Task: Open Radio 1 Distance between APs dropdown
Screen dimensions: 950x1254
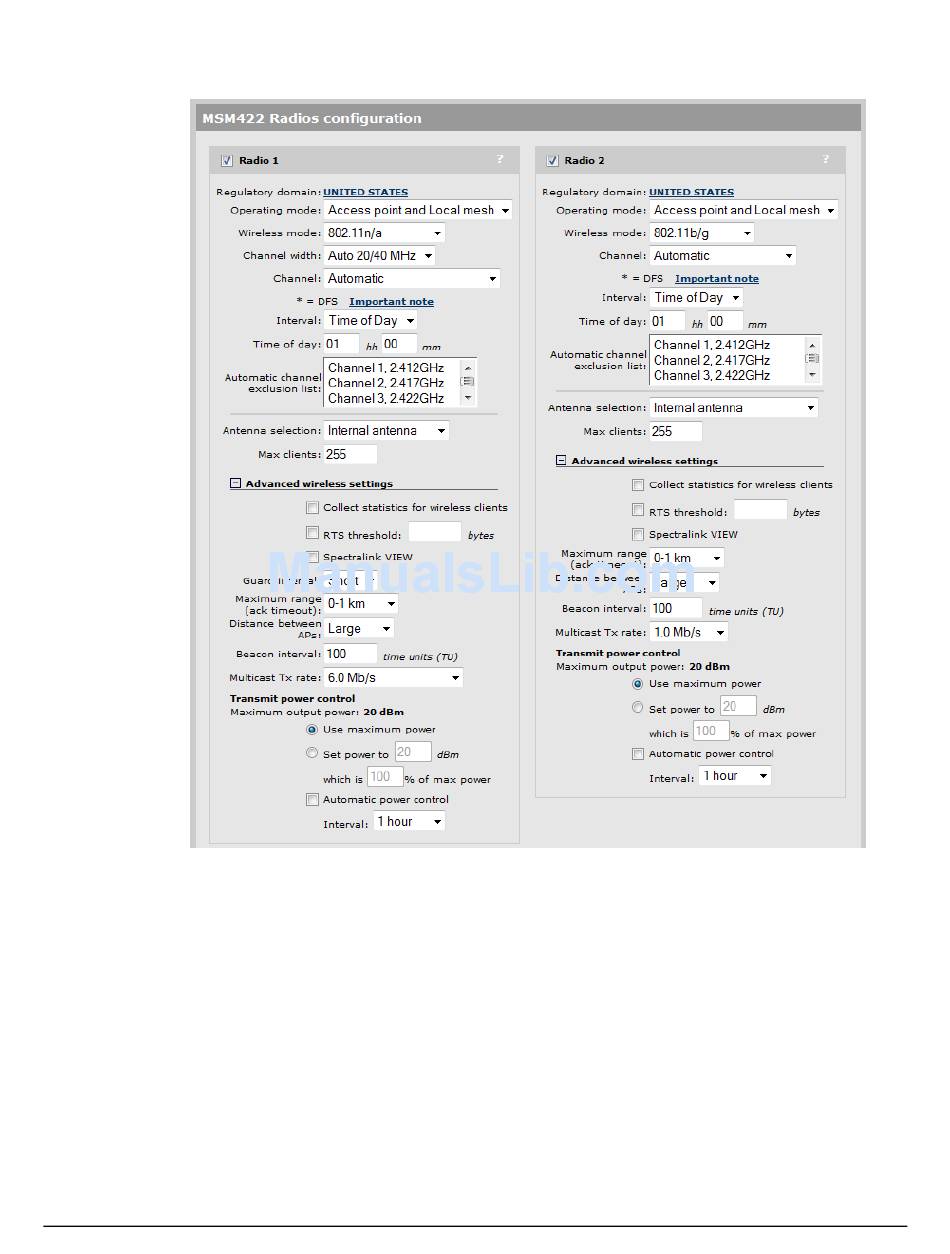Action: coord(359,629)
